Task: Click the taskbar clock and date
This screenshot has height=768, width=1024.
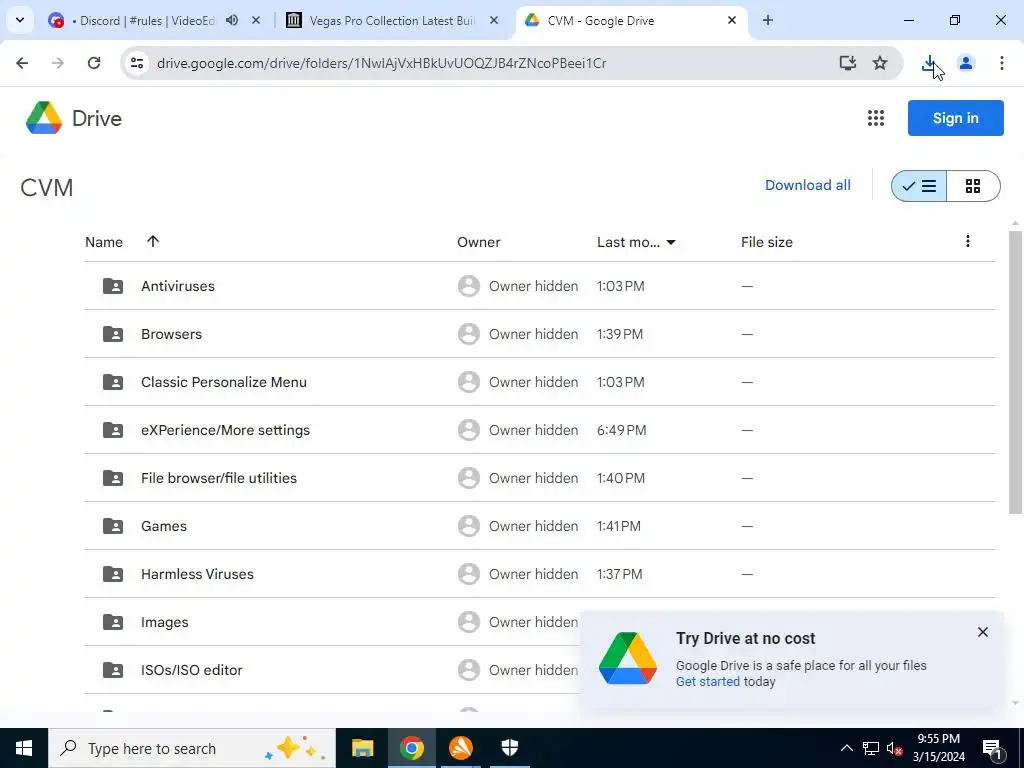Action: click(938, 748)
